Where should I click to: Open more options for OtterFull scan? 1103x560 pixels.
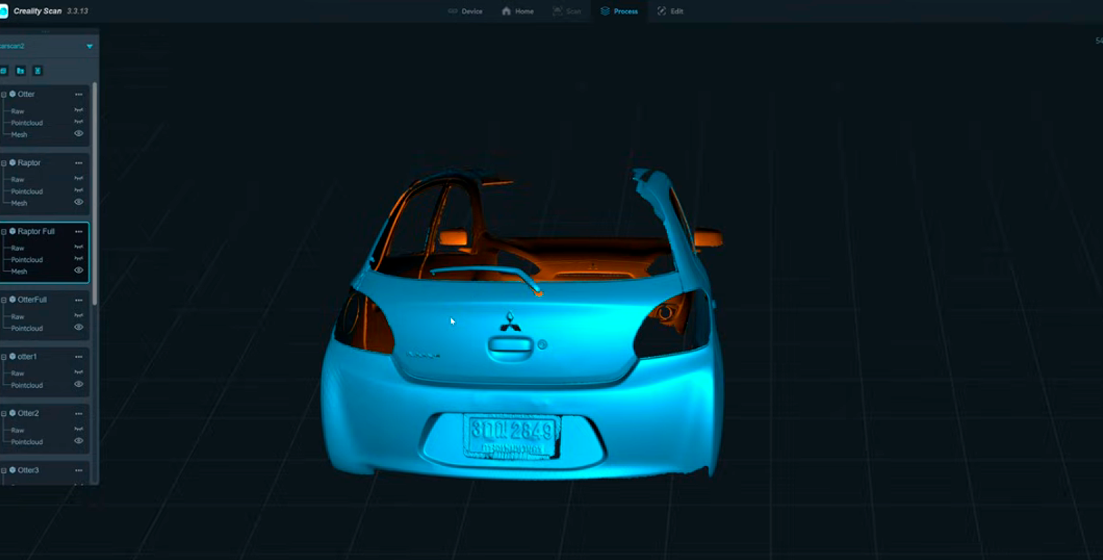click(x=79, y=300)
